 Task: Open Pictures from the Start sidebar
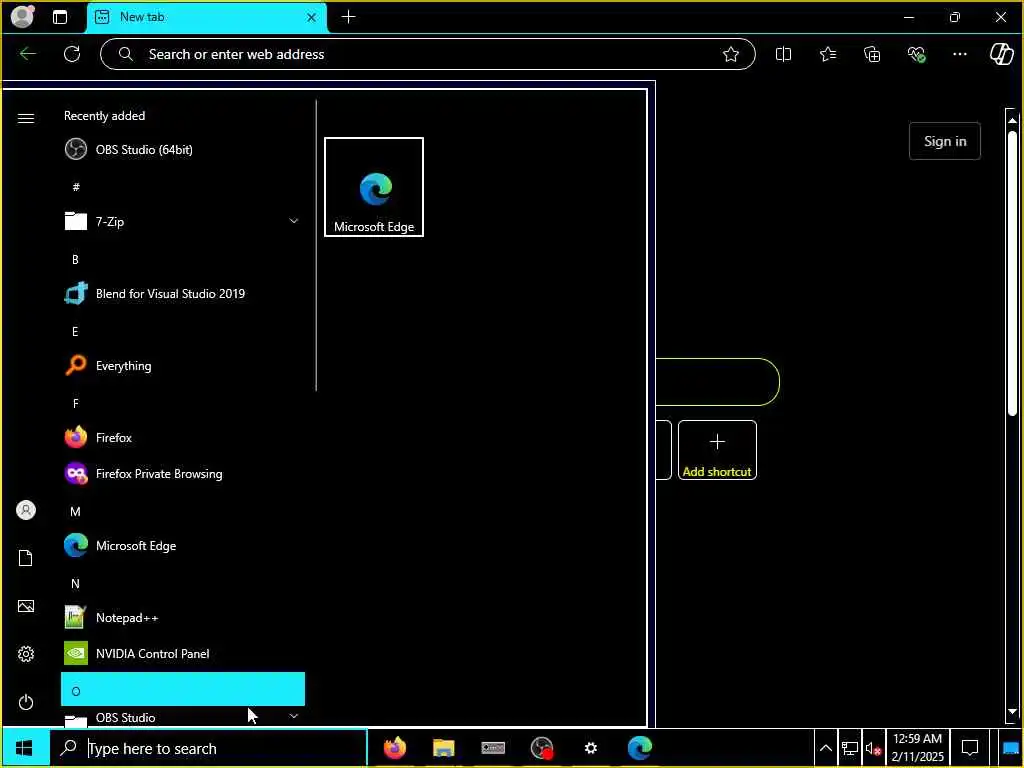[26, 606]
